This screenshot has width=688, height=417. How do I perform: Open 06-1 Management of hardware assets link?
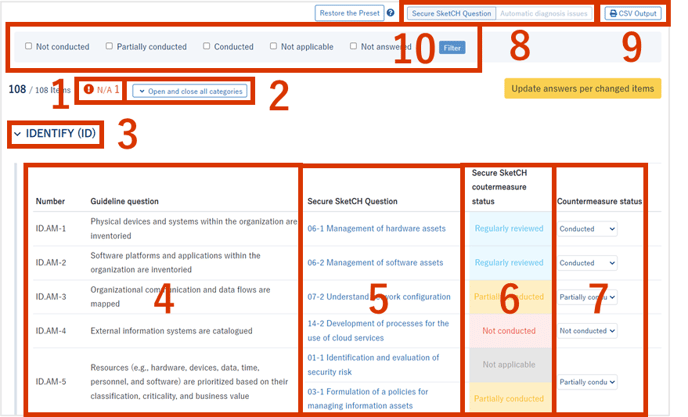pyautogui.click(x=376, y=228)
